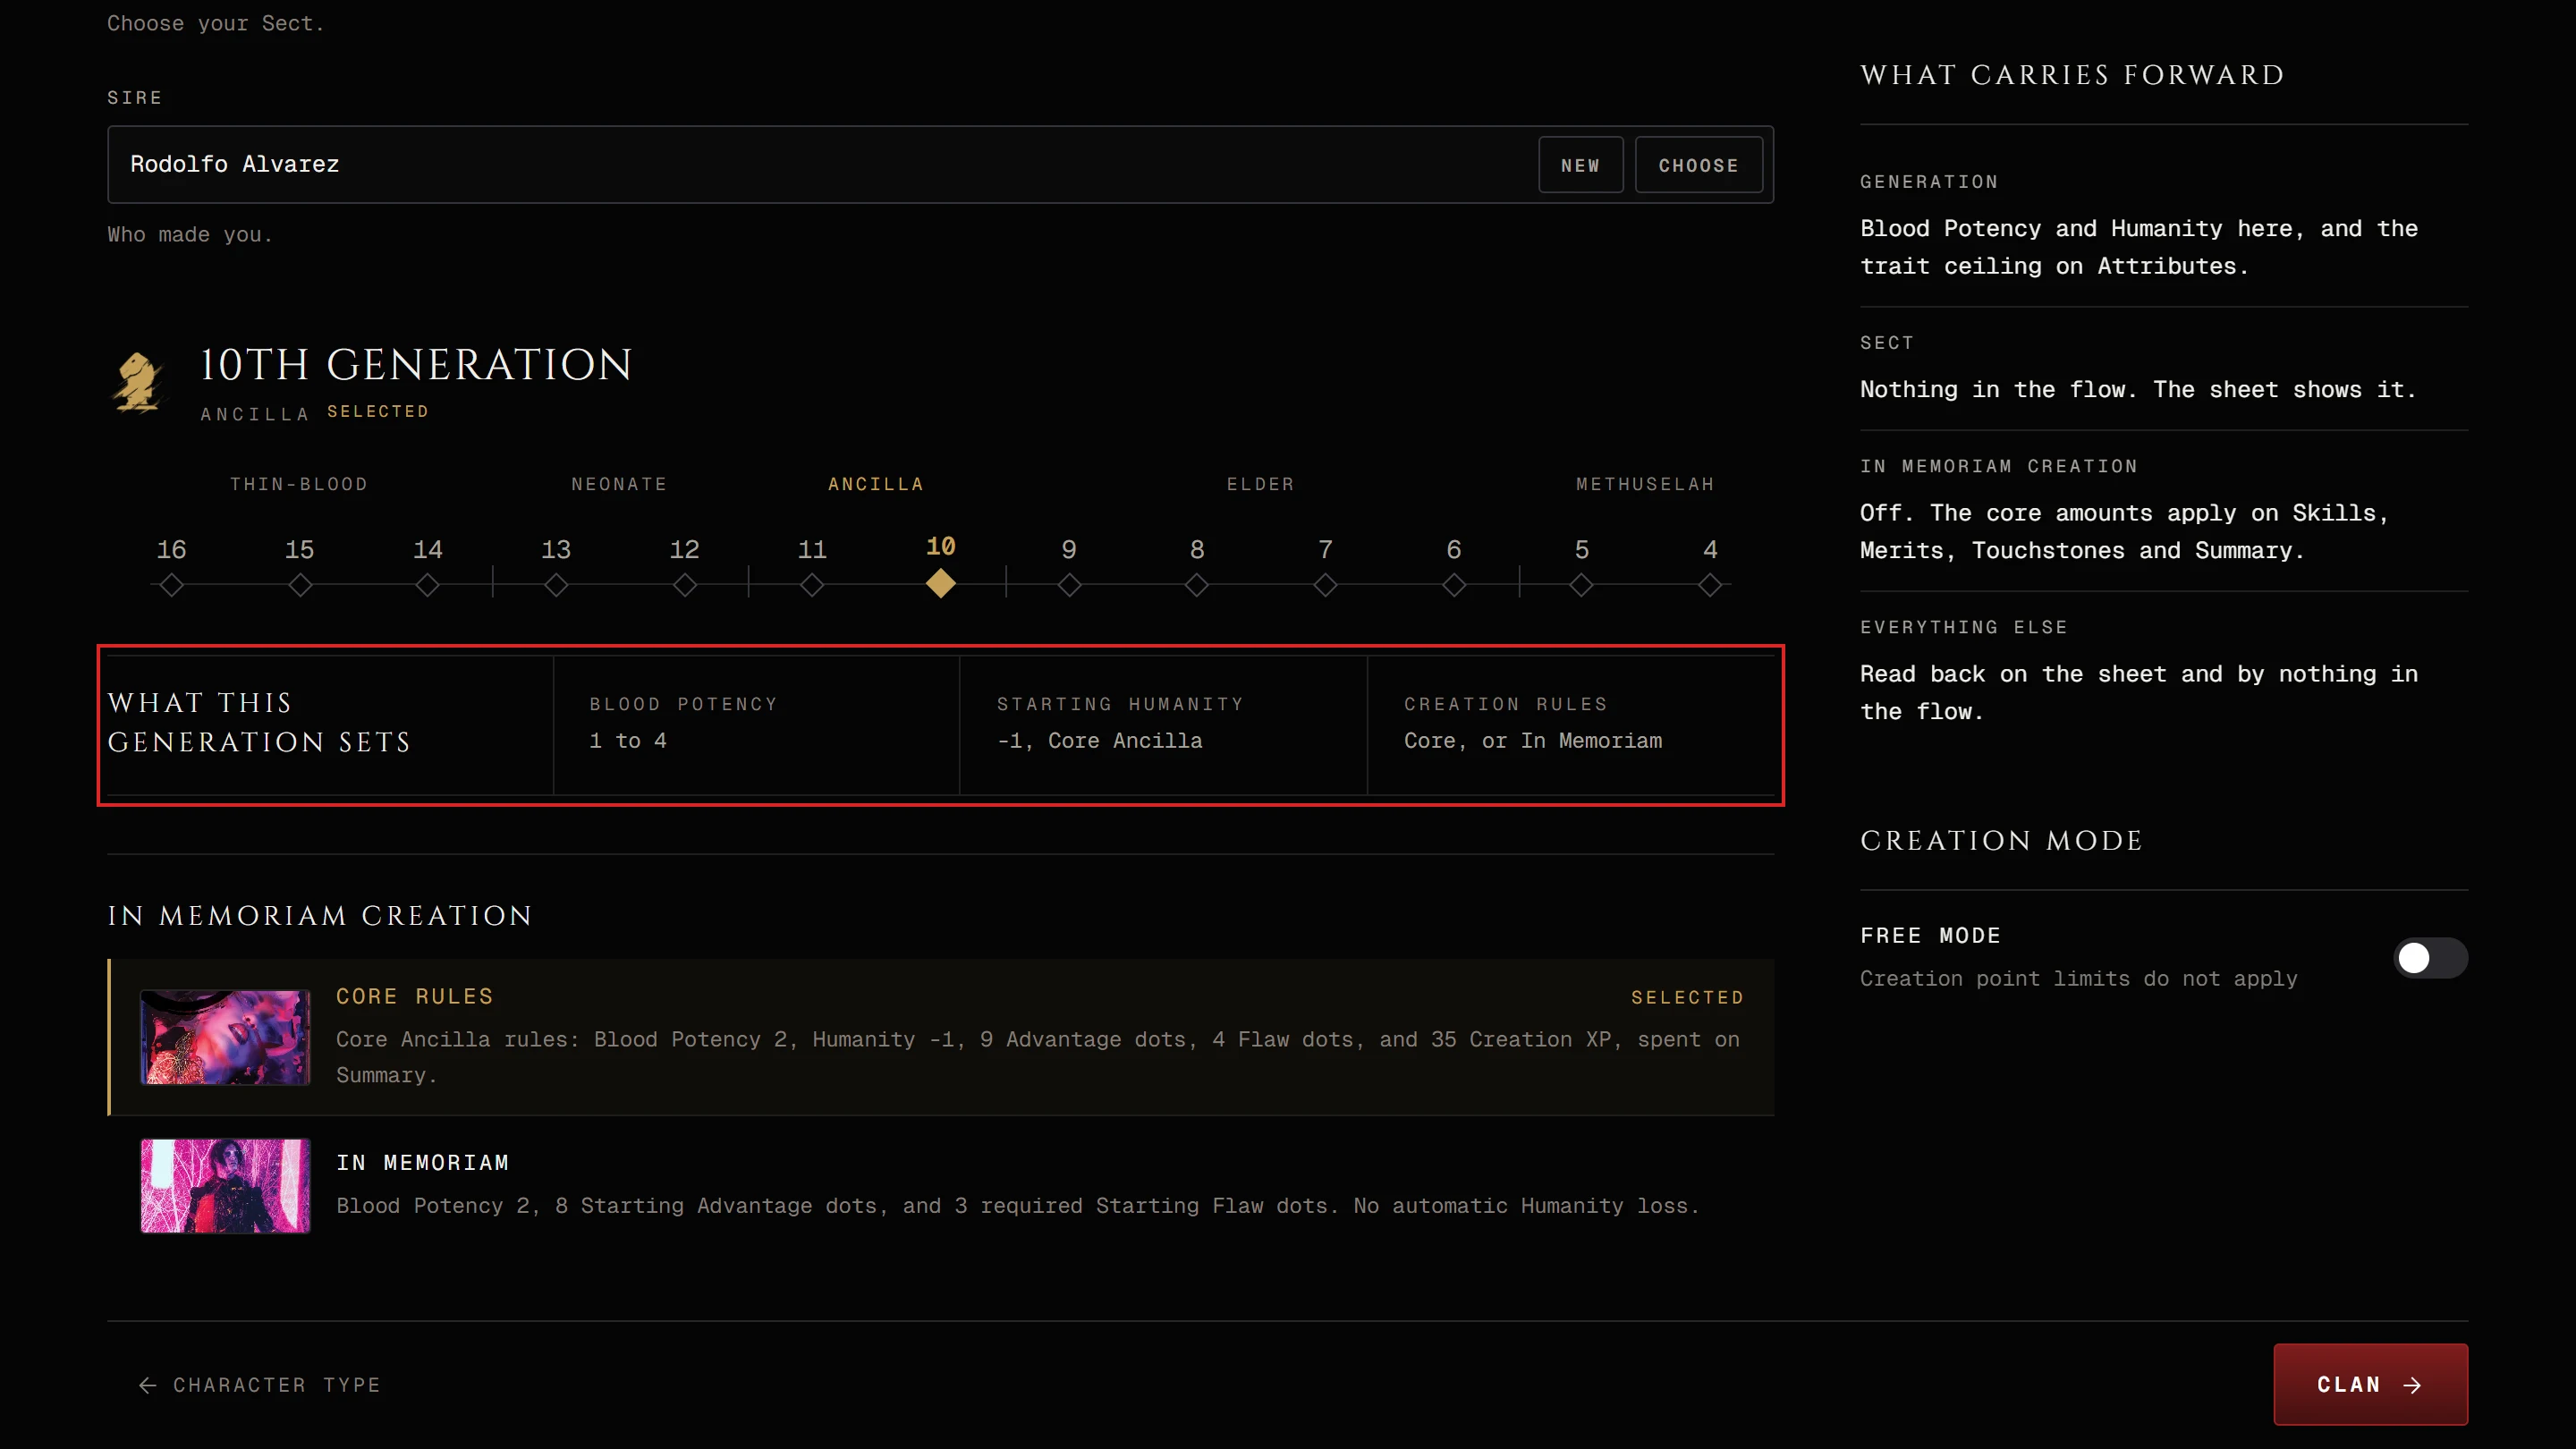This screenshot has height=1449, width=2576.
Task: Click Blood Potency value '1 to 4'
Action: 628,740
